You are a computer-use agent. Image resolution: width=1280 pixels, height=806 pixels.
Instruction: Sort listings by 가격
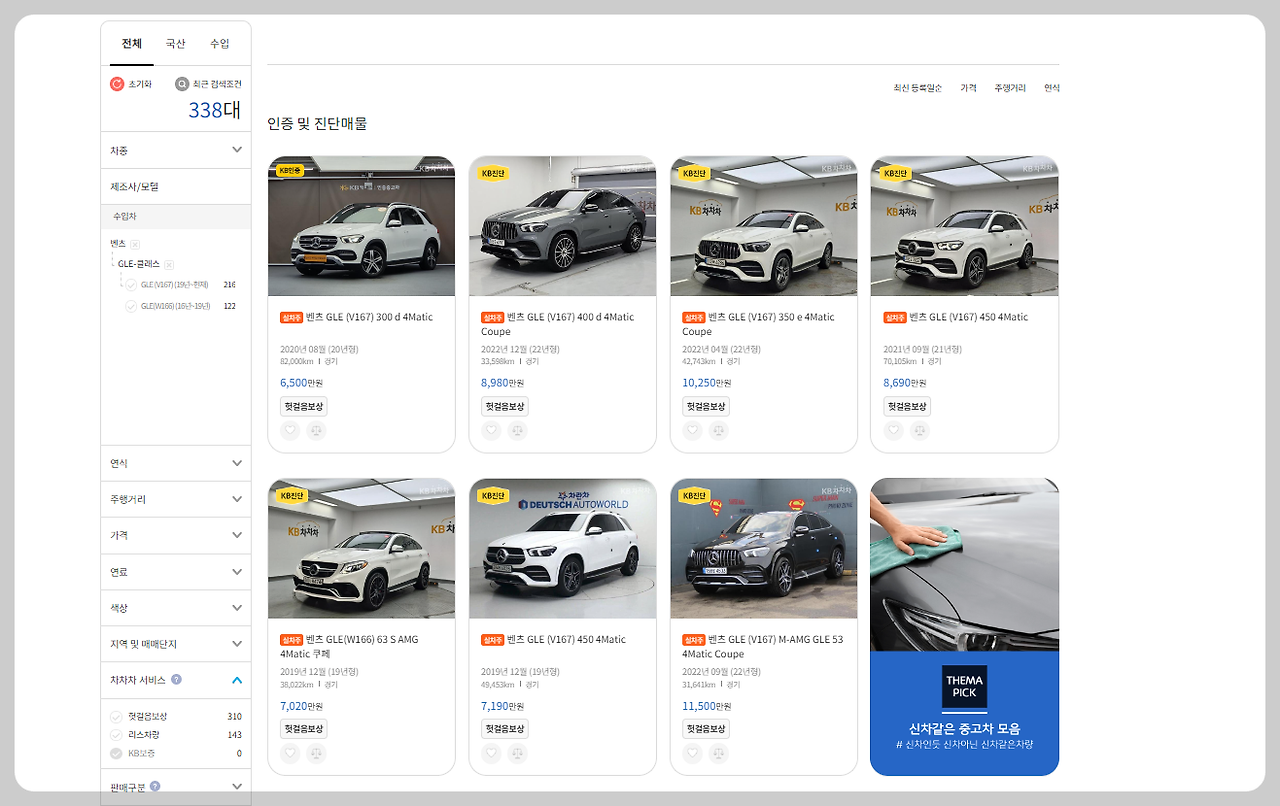[968, 88]
